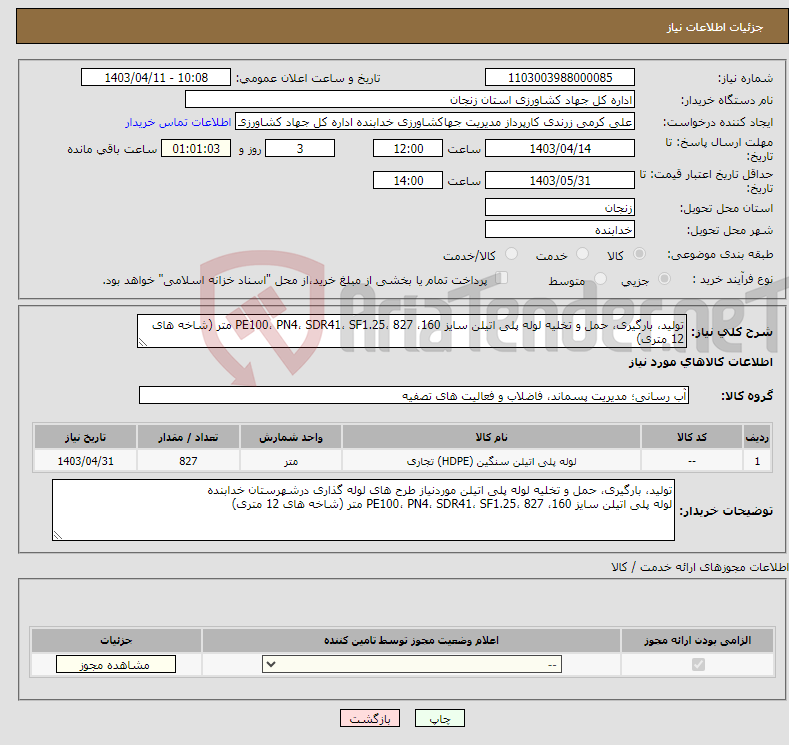Click the response deadline date 1403/04/14

(560, 148)
